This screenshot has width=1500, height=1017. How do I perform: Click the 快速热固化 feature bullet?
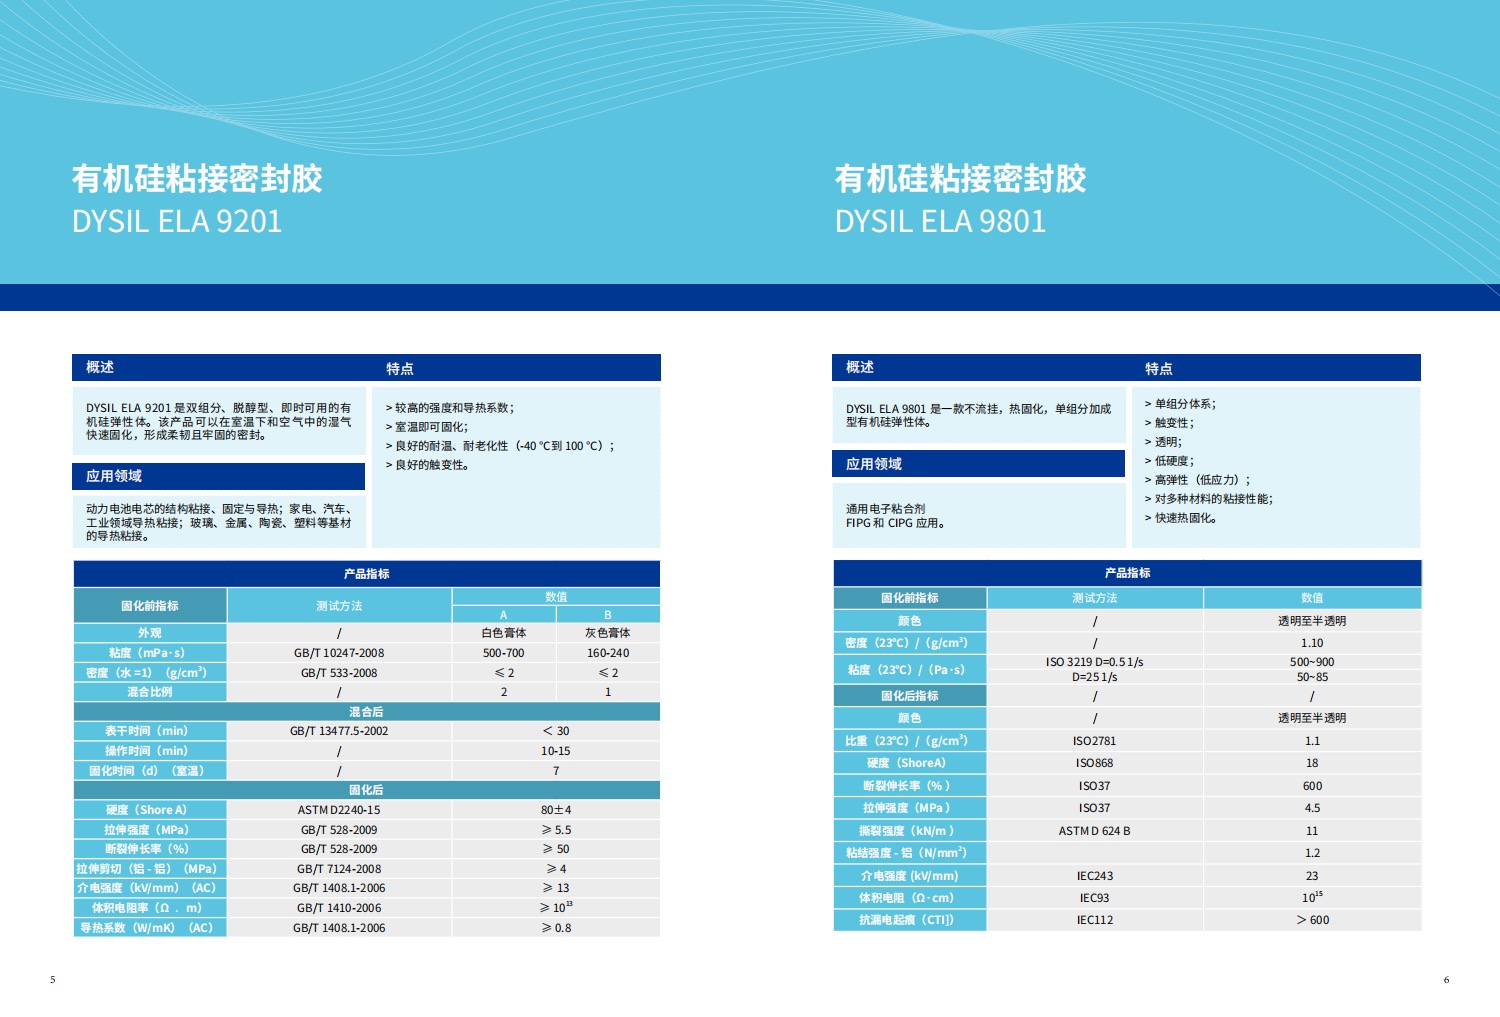click(x=1185, y=518)
